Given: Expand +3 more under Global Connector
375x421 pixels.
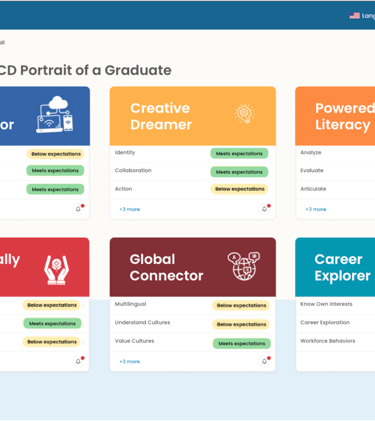Looking at the screenshot, I should 130,361.
